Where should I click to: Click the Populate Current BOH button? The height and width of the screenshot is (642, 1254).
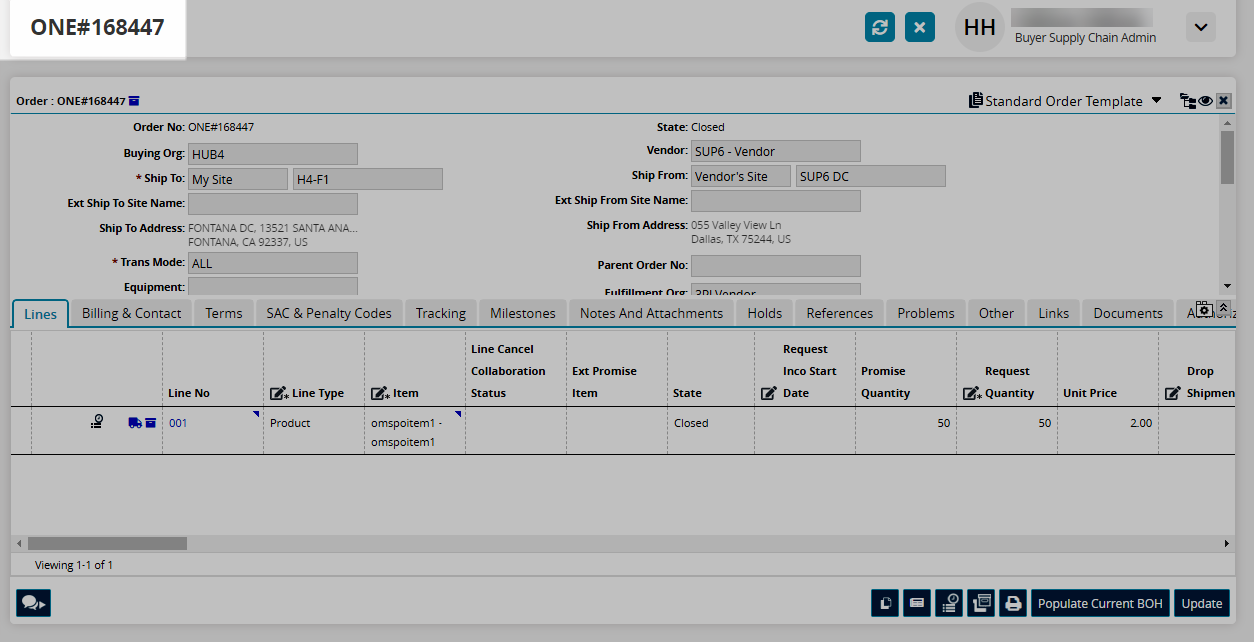point(1100,603)
